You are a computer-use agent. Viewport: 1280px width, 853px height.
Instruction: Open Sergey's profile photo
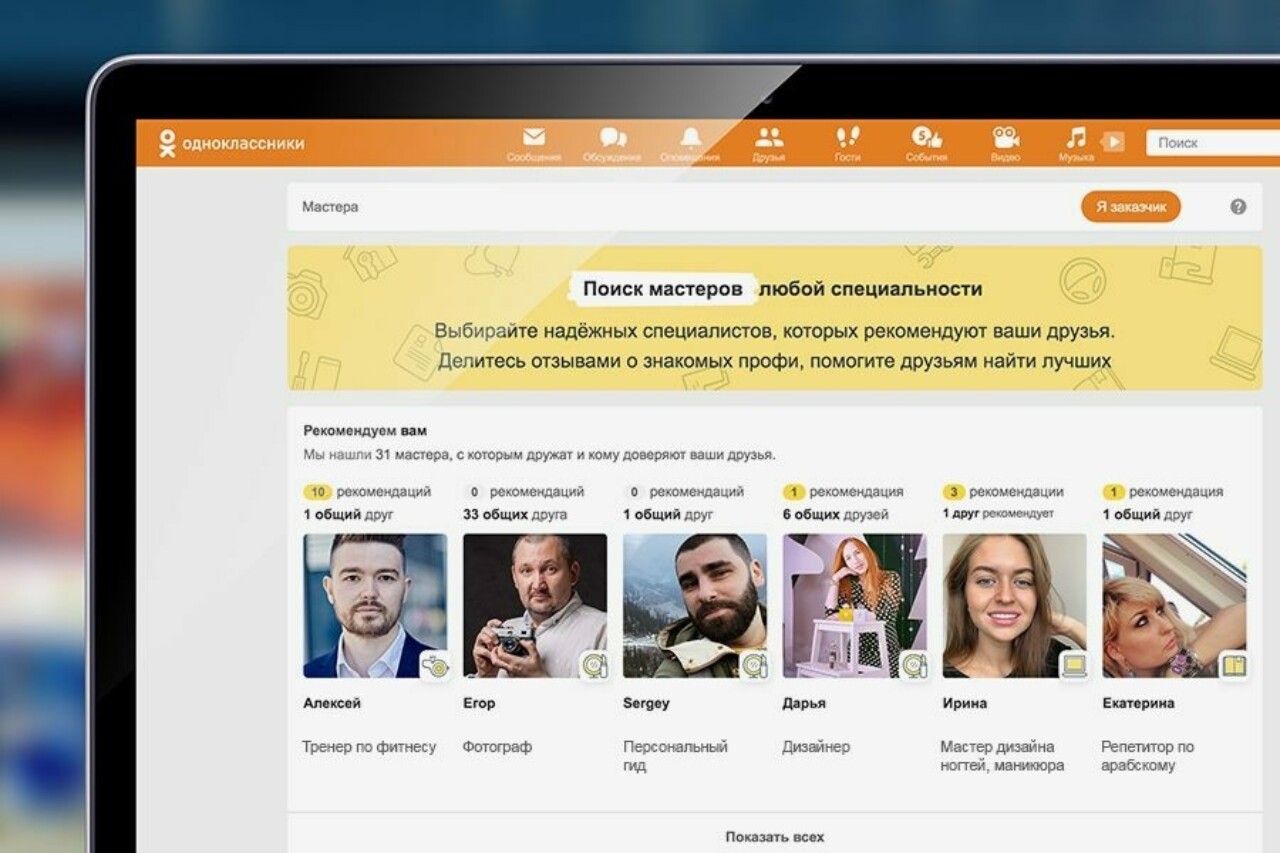pyautogui.click(x=695, y=605)
